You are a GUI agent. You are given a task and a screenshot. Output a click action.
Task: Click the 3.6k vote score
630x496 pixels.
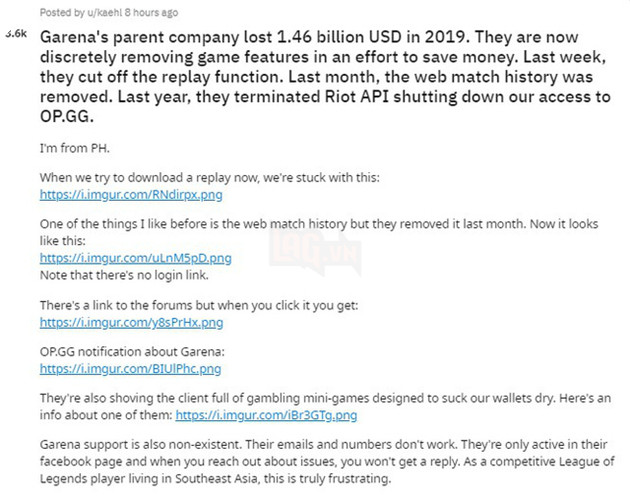coord(16,34)
